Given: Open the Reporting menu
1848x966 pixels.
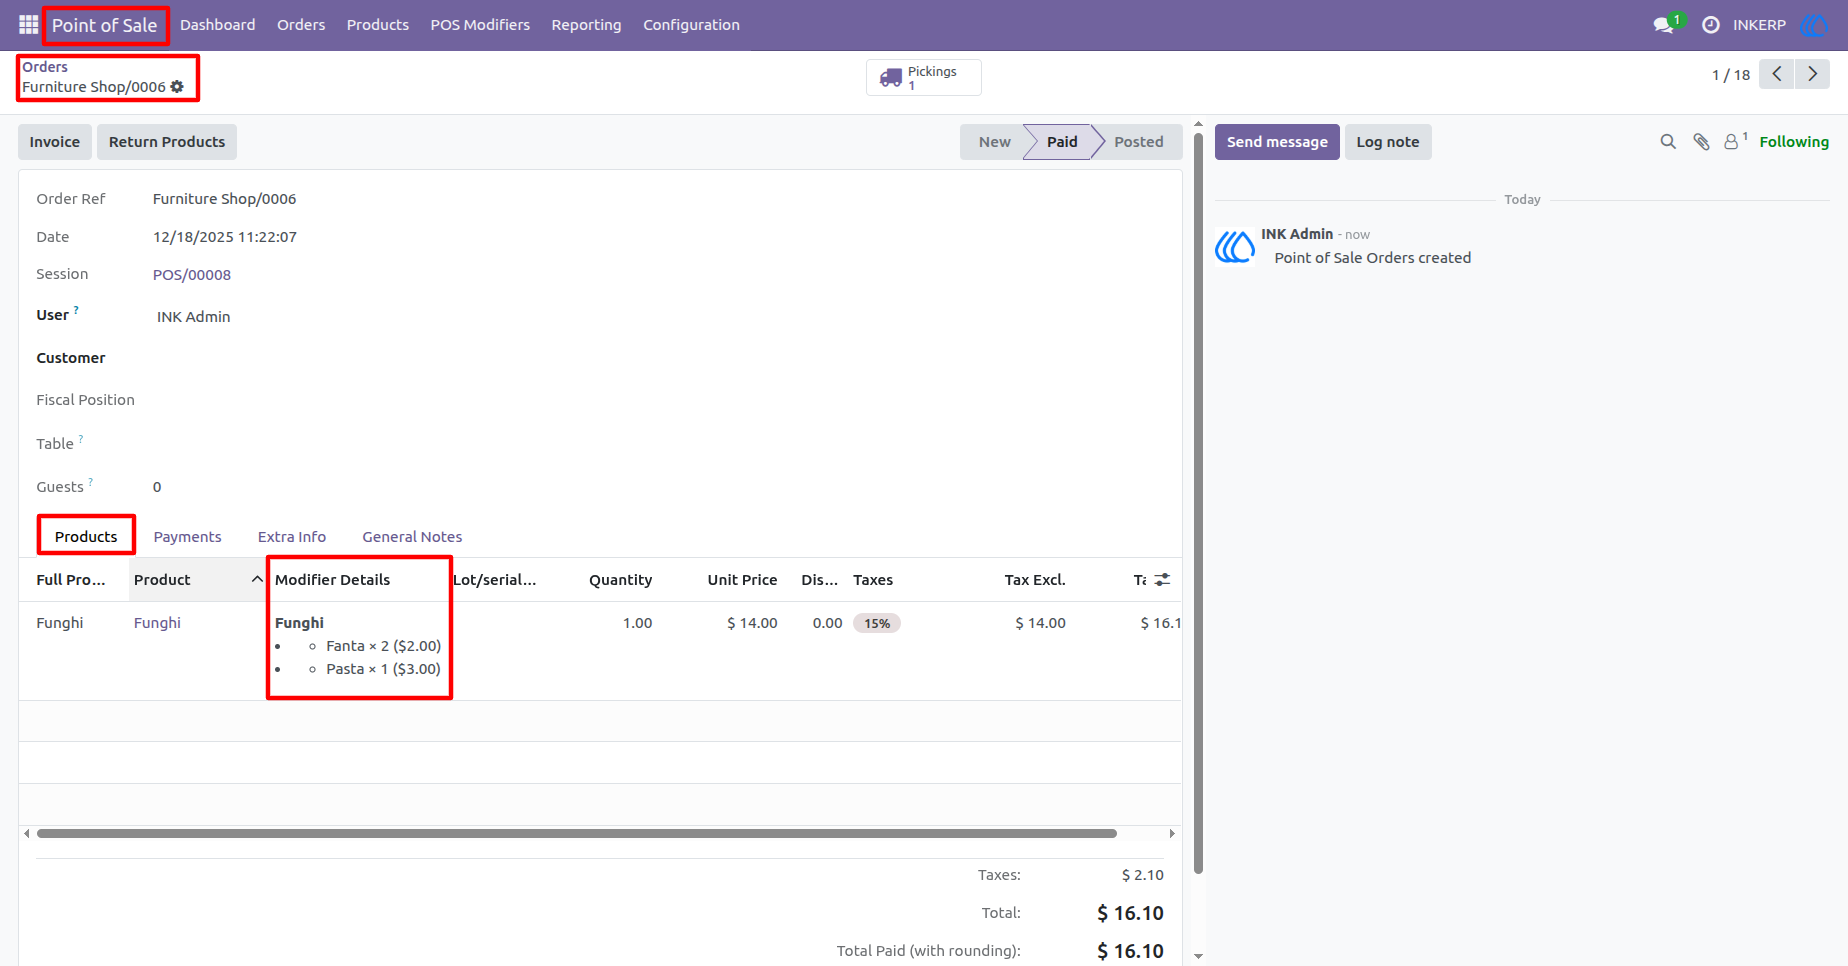Looking at the screenshot, I should pos(586,25).
